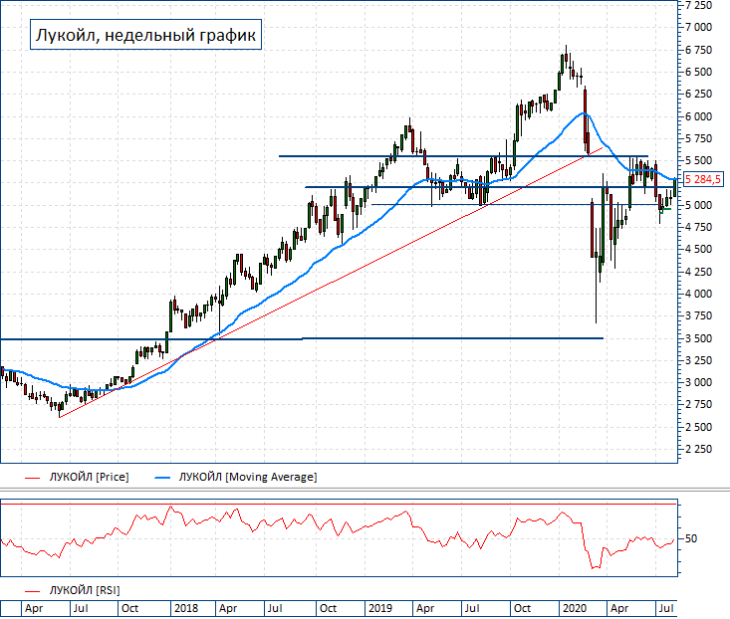Click the ЛУКОЙЛ [Moving Average] legend entry

click(248, 477)
